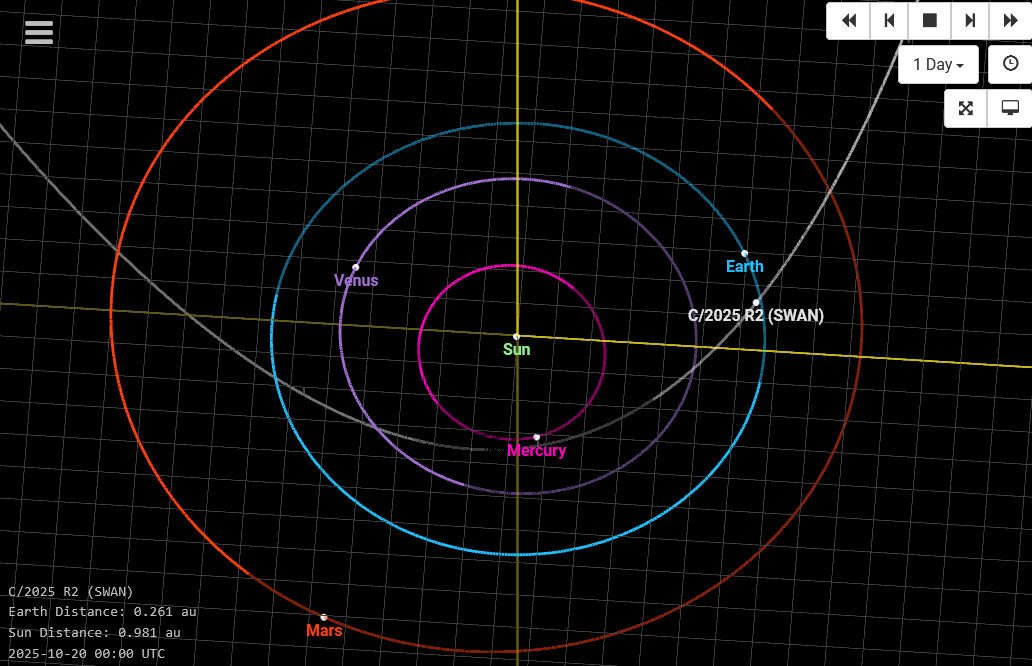Stop the orbit animation
This screenshot has width=1032, height=666.
tap(929, 20)
